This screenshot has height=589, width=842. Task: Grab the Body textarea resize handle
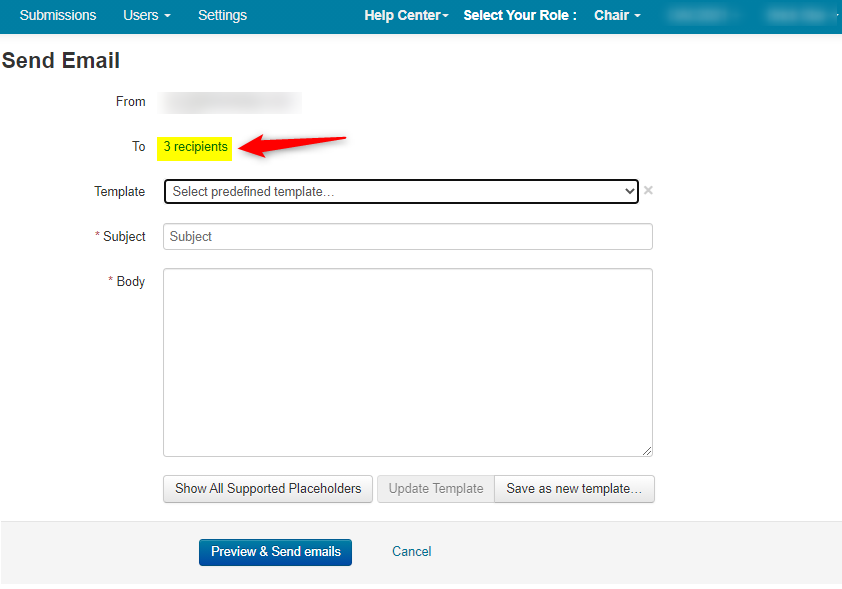pos(647,451)
